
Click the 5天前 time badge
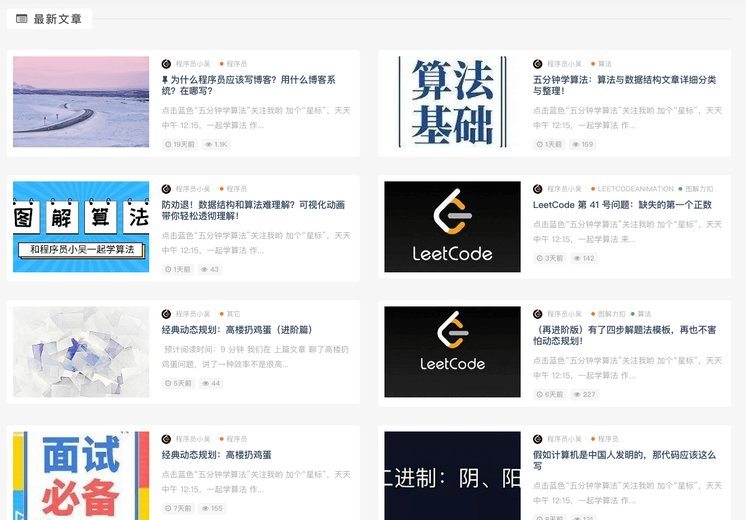point(178,383)
